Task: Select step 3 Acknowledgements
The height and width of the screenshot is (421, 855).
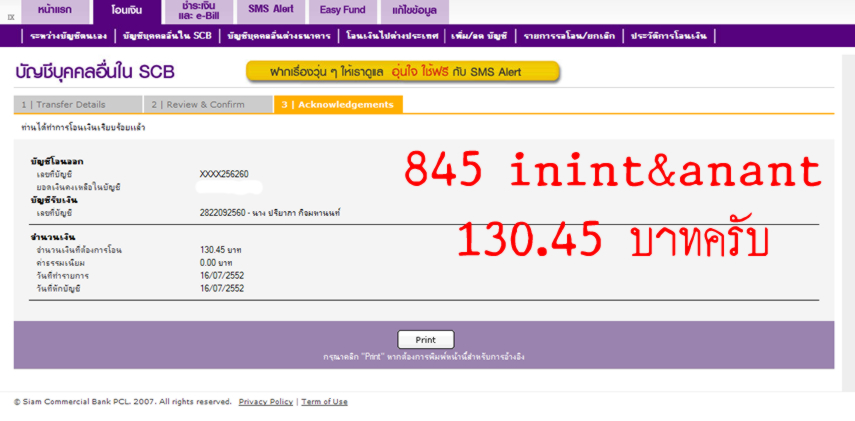Action: [338, 105]
